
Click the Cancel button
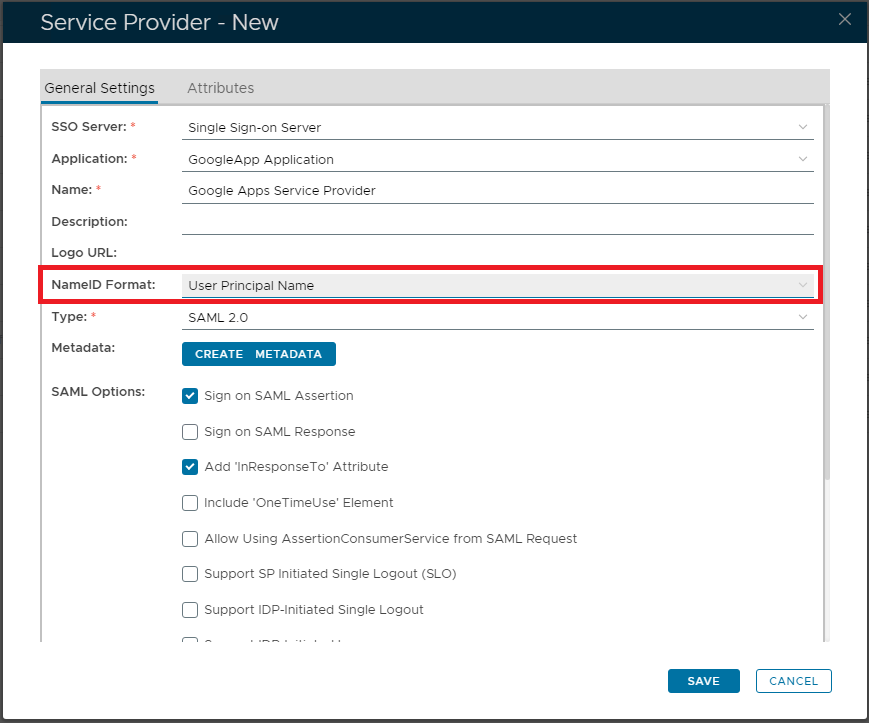tap(793, 681)
